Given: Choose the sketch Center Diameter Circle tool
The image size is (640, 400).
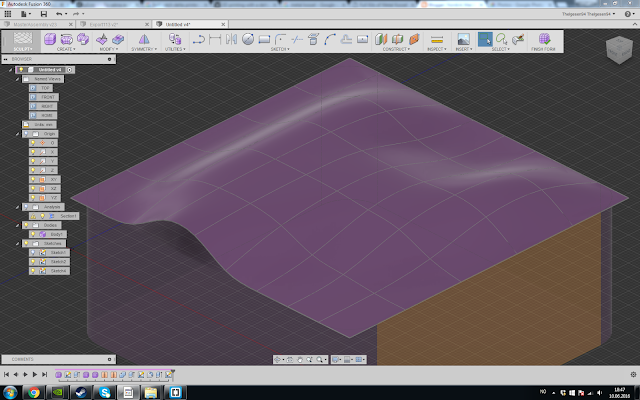Looking at the screenshot, I should (x=248, y=39).
